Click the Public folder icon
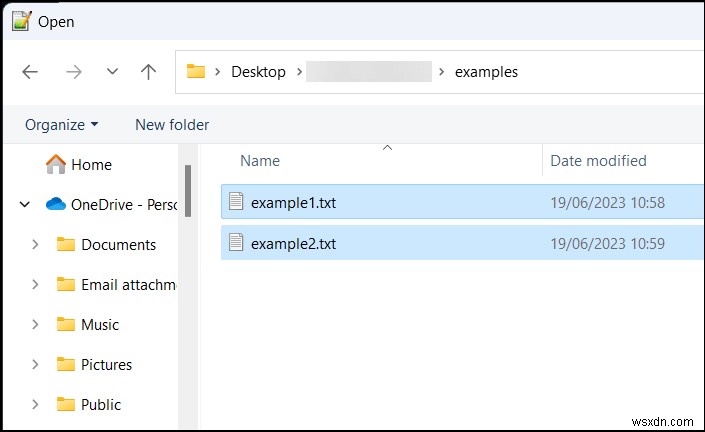 (66, 404)
